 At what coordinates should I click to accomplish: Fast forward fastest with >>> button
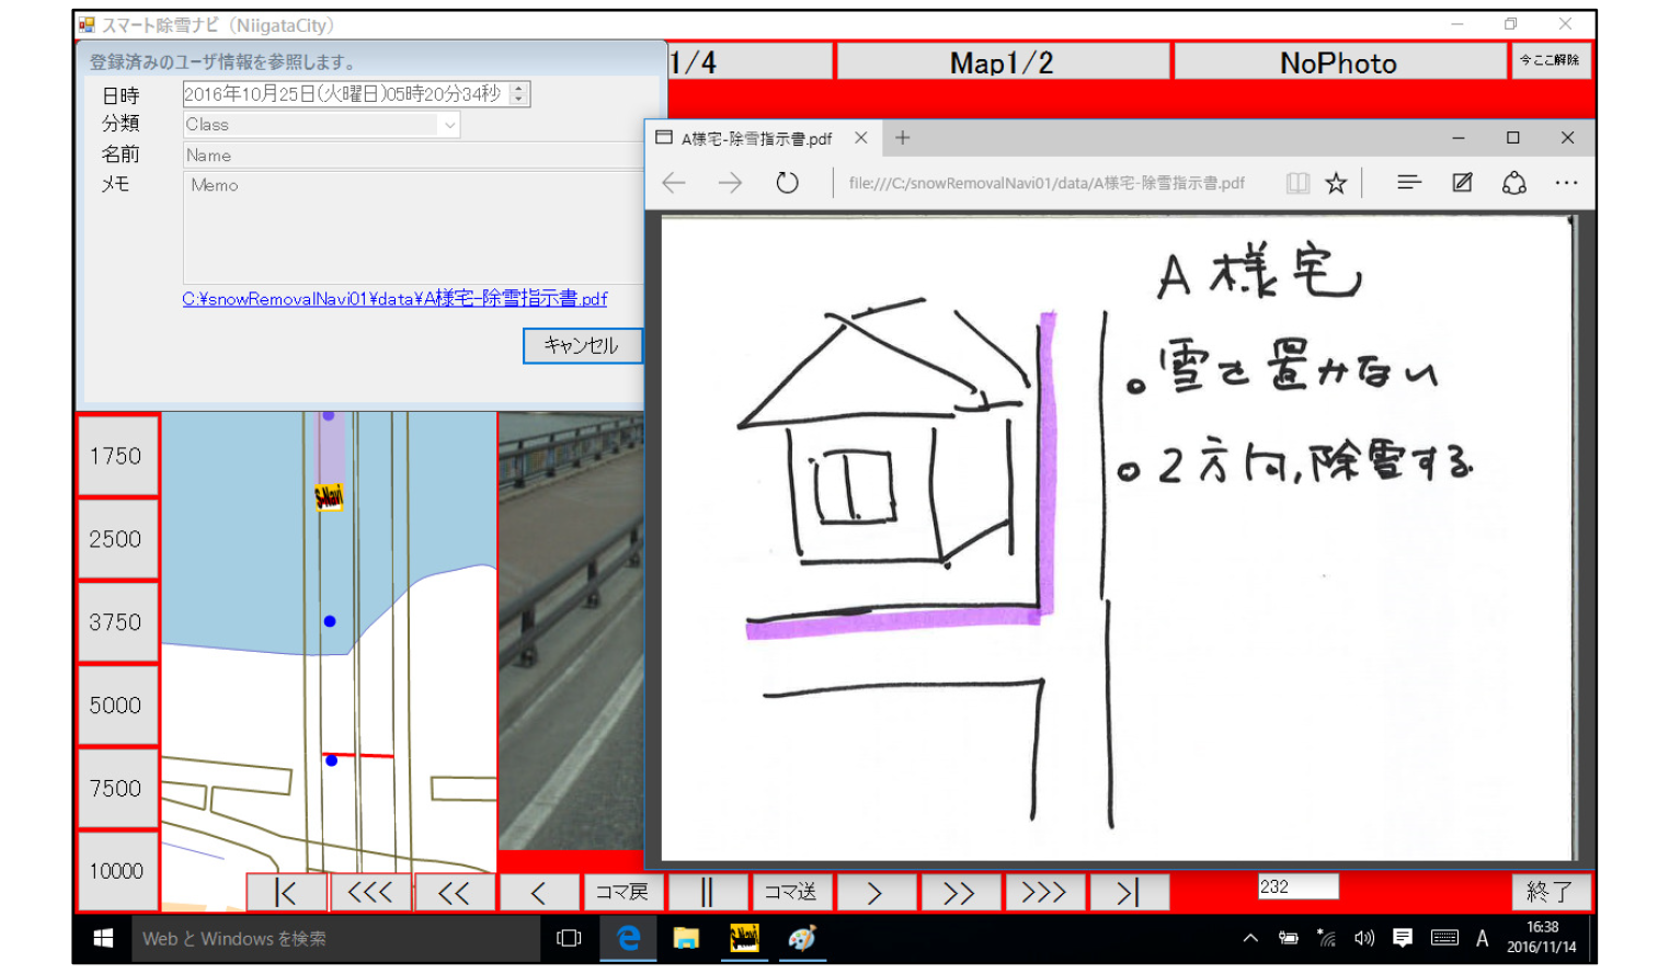[1043, 892]
